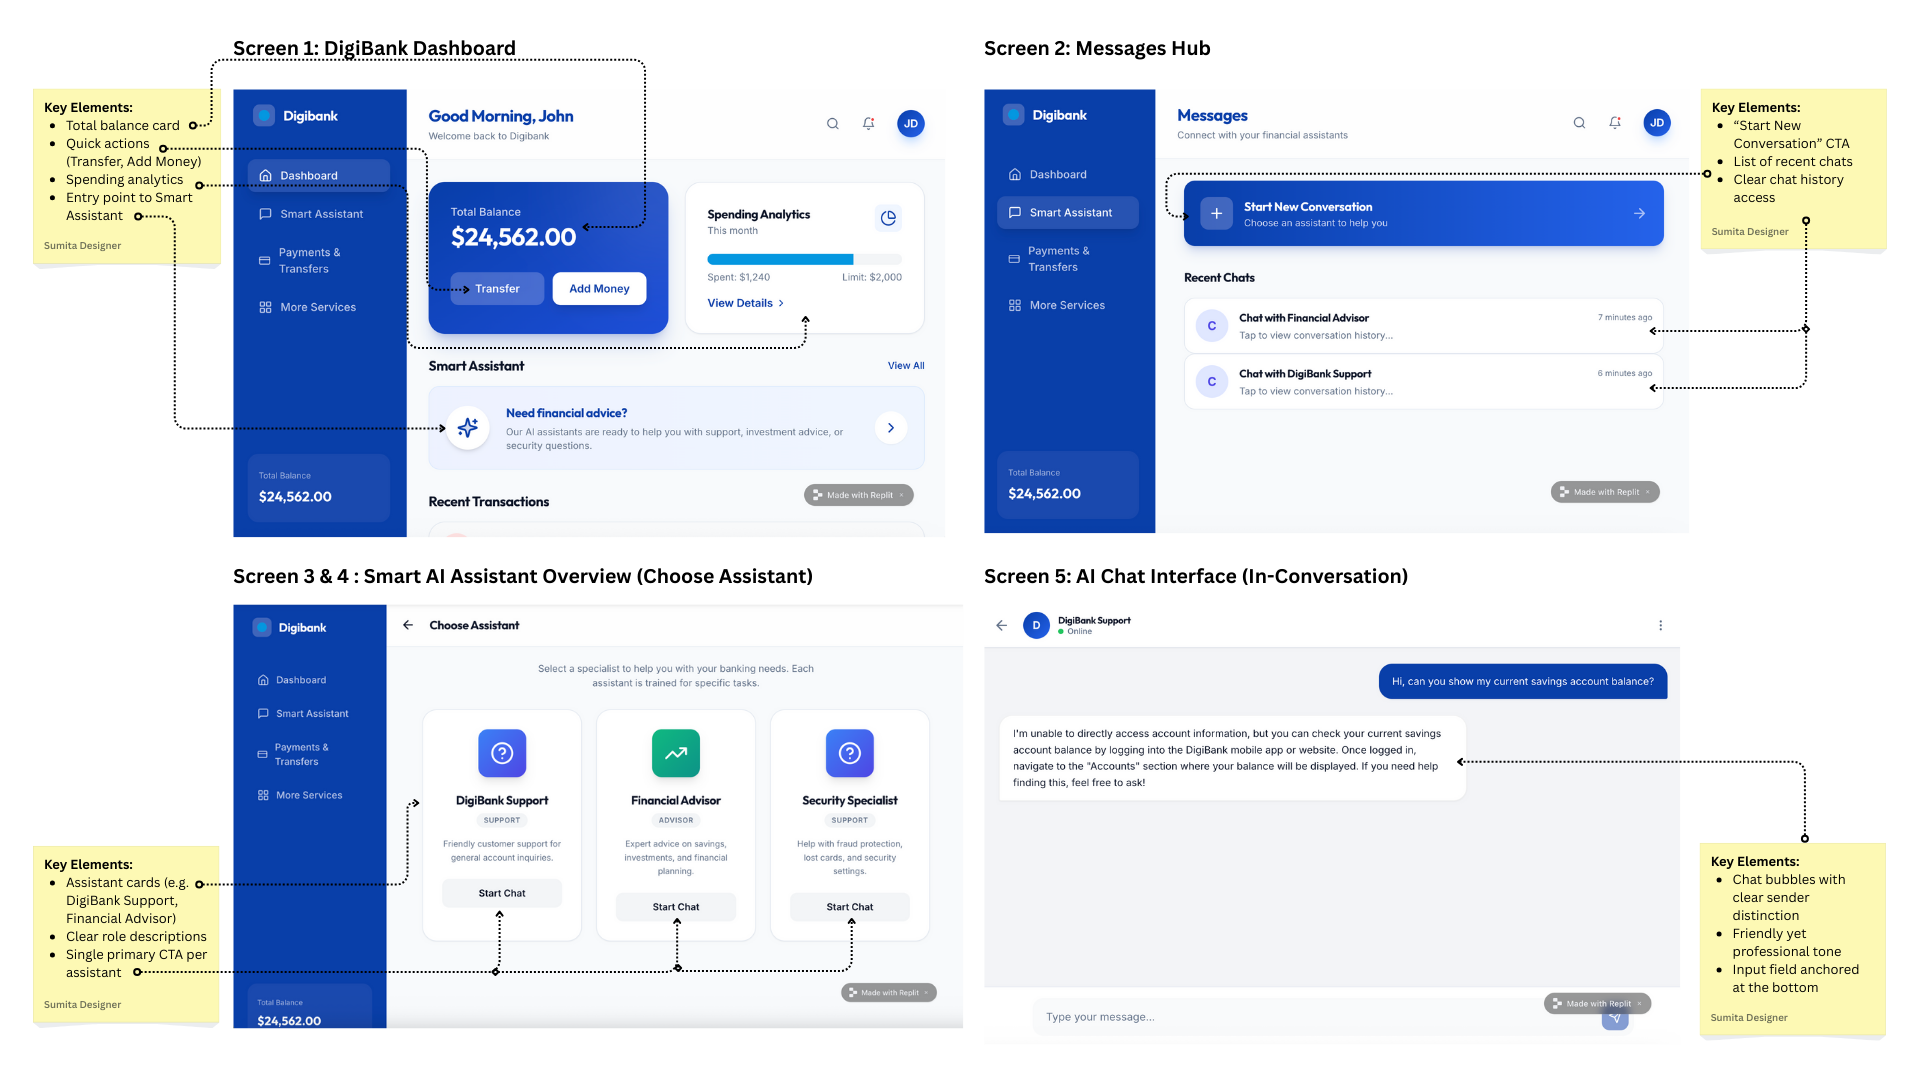The height and width of the screenshot is (1080, 1920).
Task: Open More Services in Messages sidebar
Action: [x=1066, y=305]
